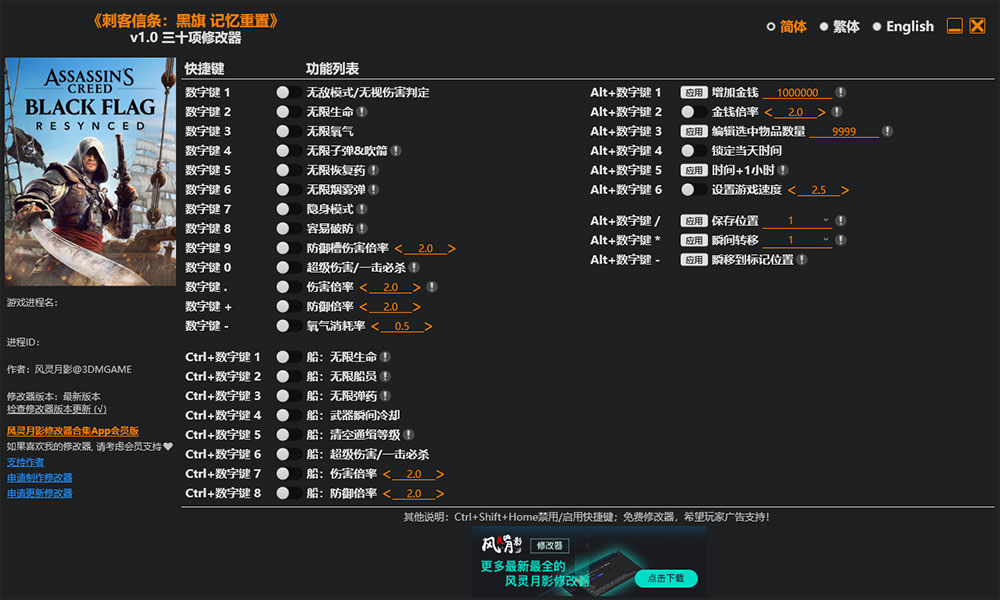
Task: Click info icon beside 船: 无限船员
Action: 385,376
